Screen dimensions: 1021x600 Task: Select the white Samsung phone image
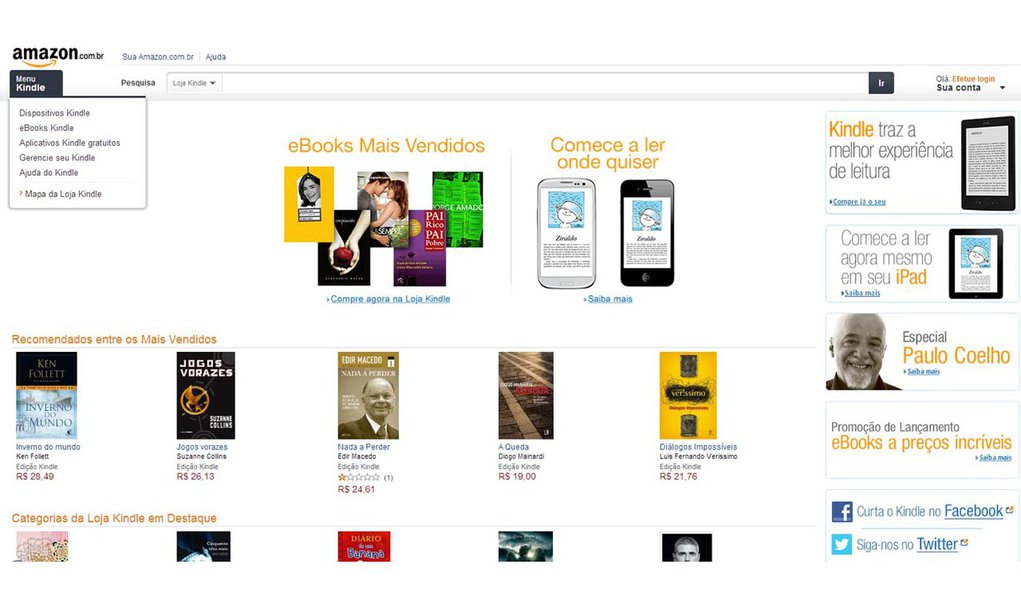566,233
